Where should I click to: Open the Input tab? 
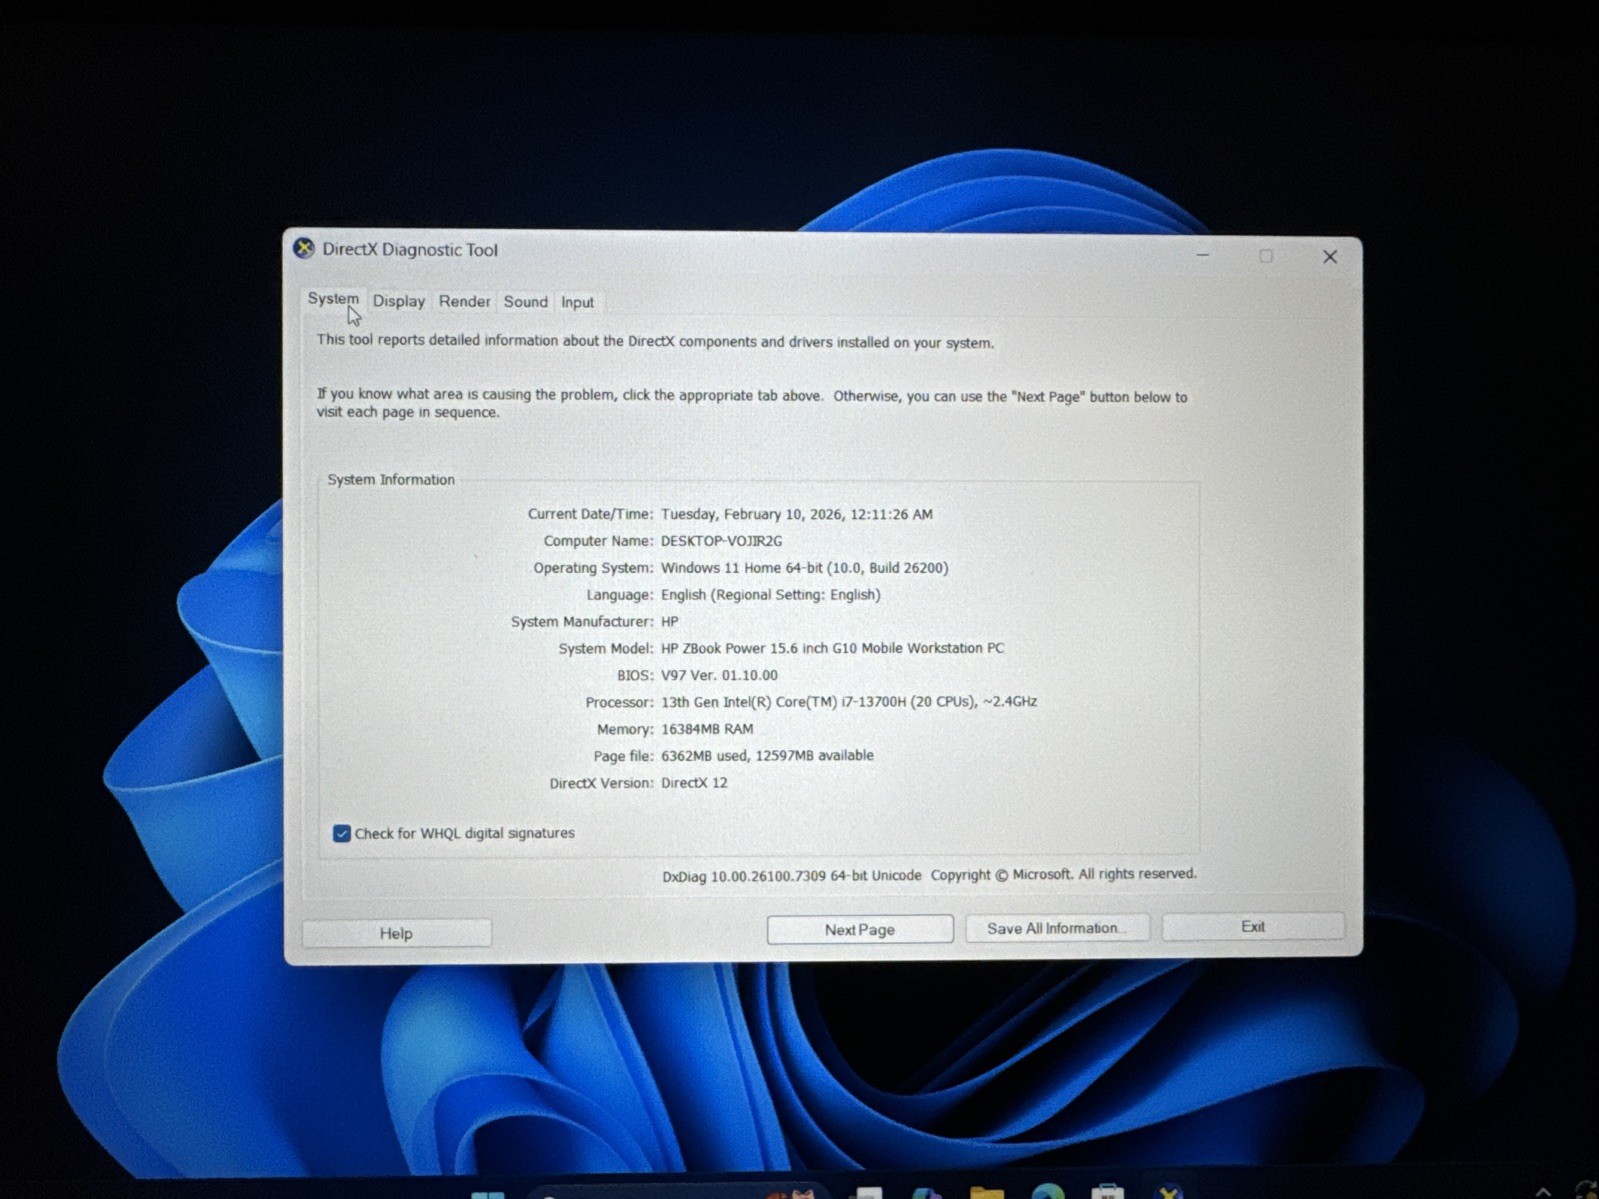coord(577,302)
